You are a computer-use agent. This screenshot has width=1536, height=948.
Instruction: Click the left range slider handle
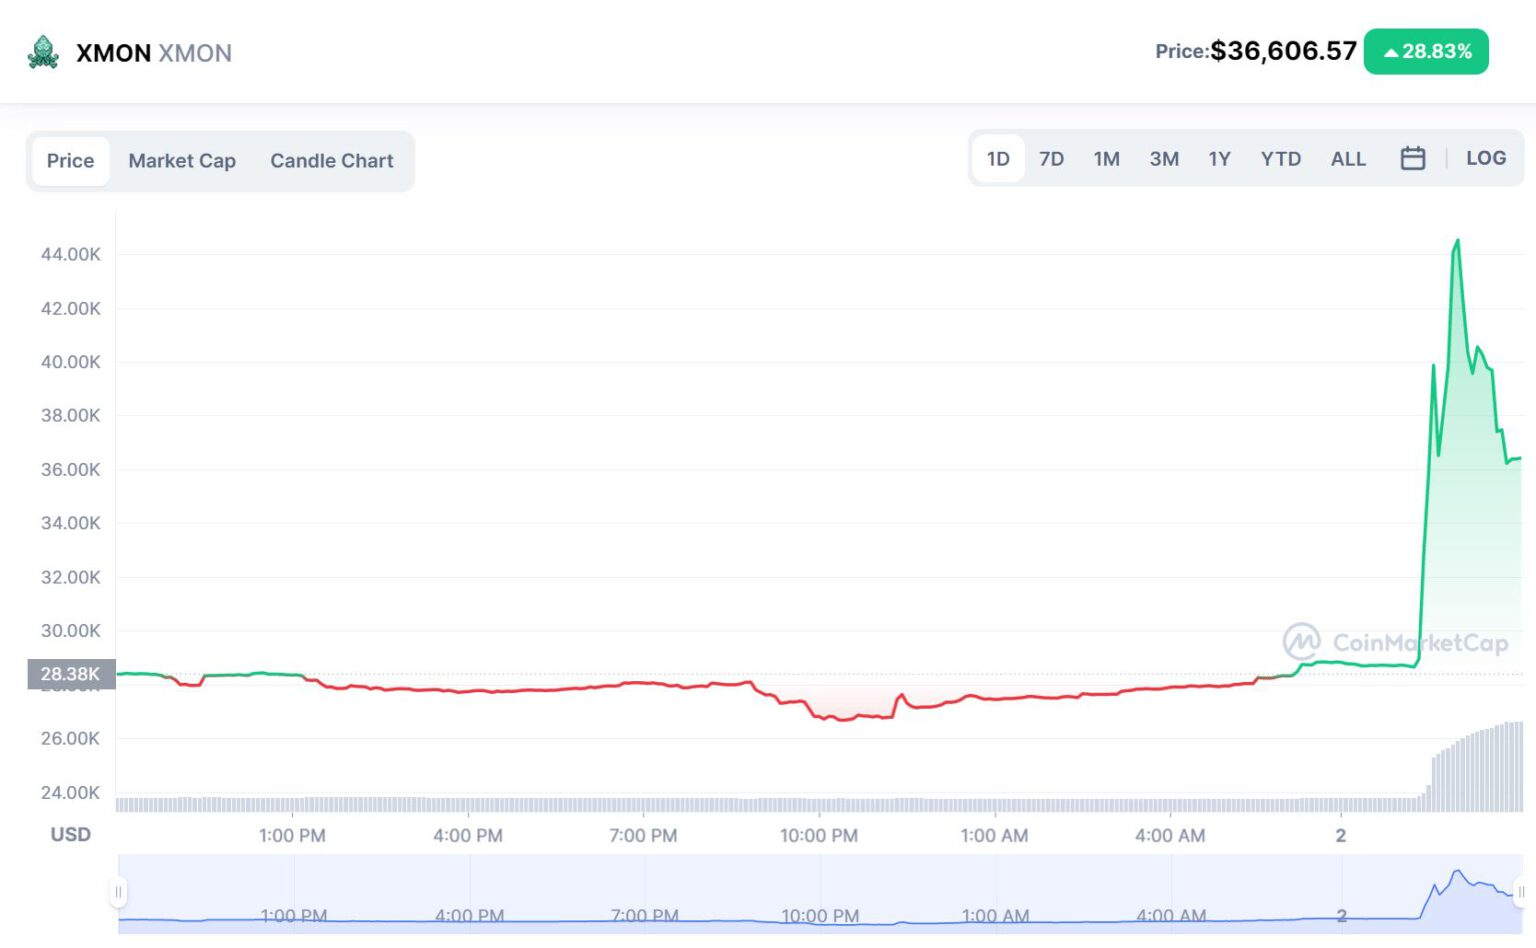[x=119, y=892]
